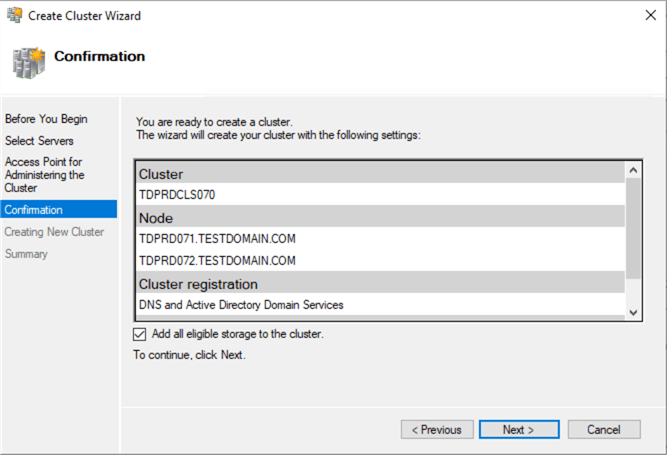Click the settings list vertical scrollbar thumb
The height and width of the screenshot is (455, 667).
[x=632, y=230]
